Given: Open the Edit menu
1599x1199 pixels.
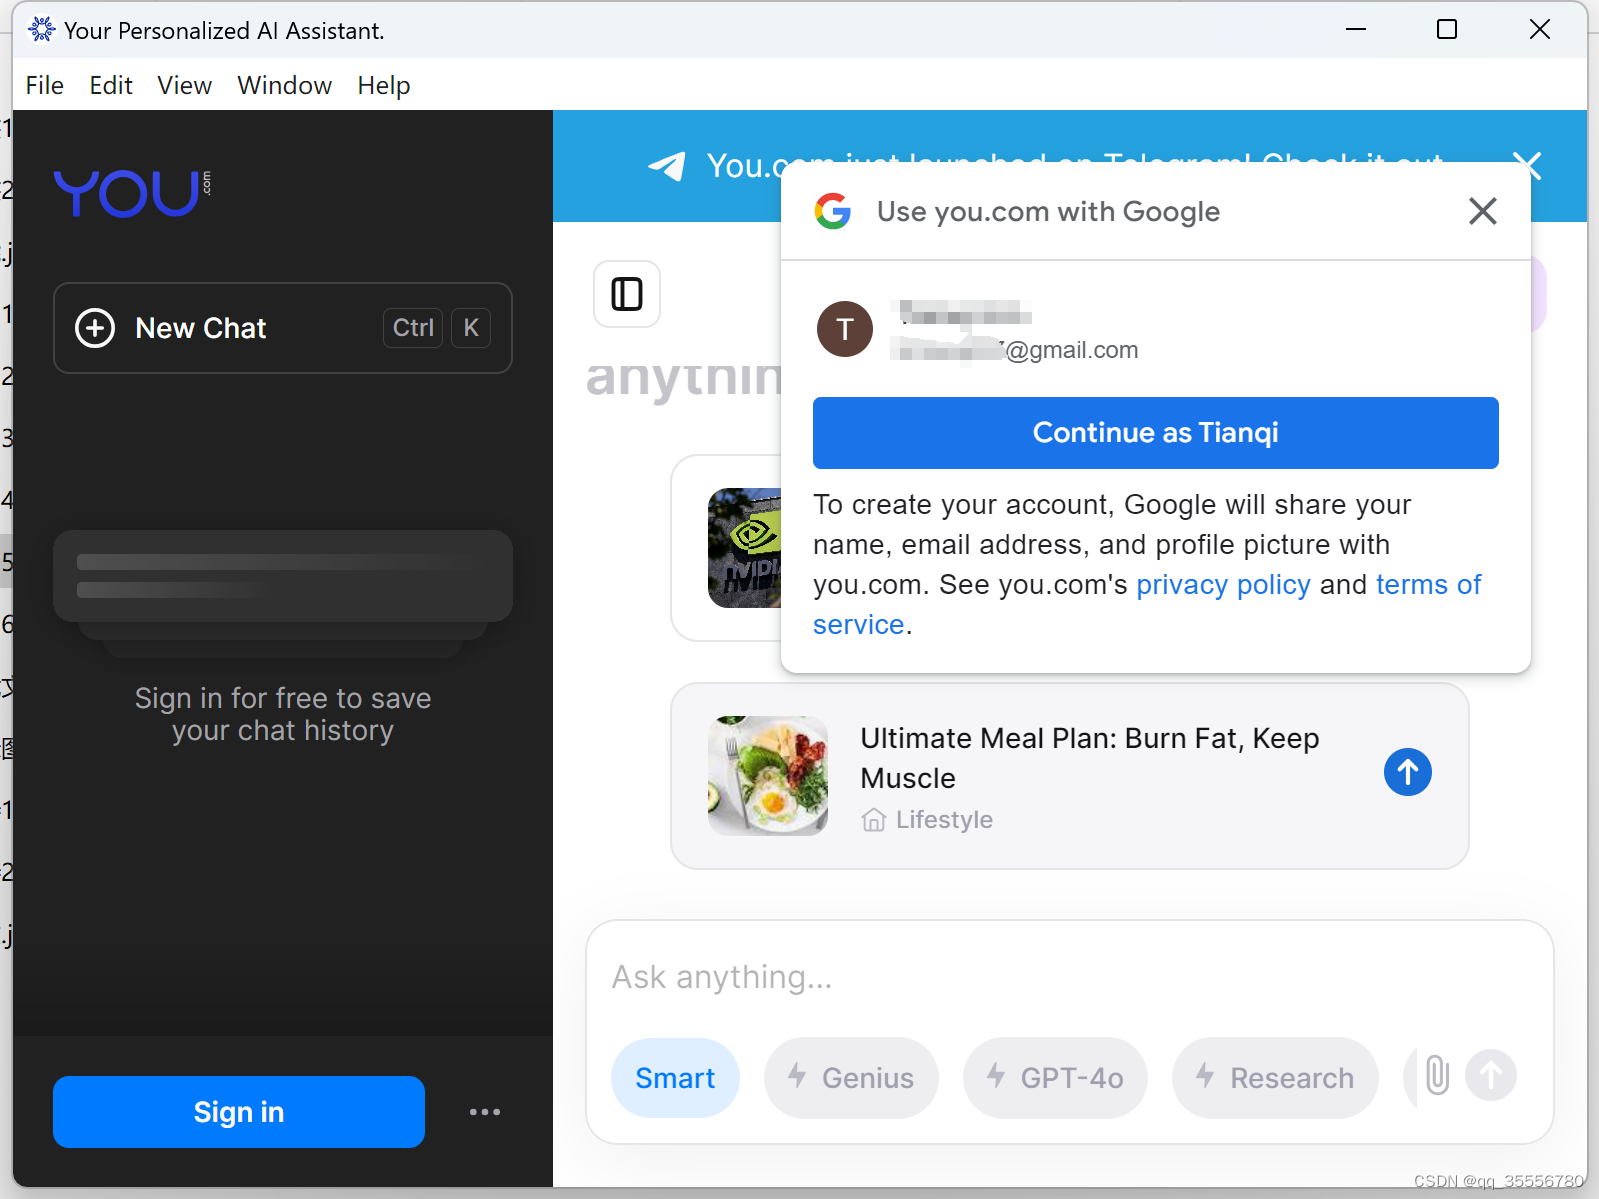Looking at the screenshot, I should (111, 86).
